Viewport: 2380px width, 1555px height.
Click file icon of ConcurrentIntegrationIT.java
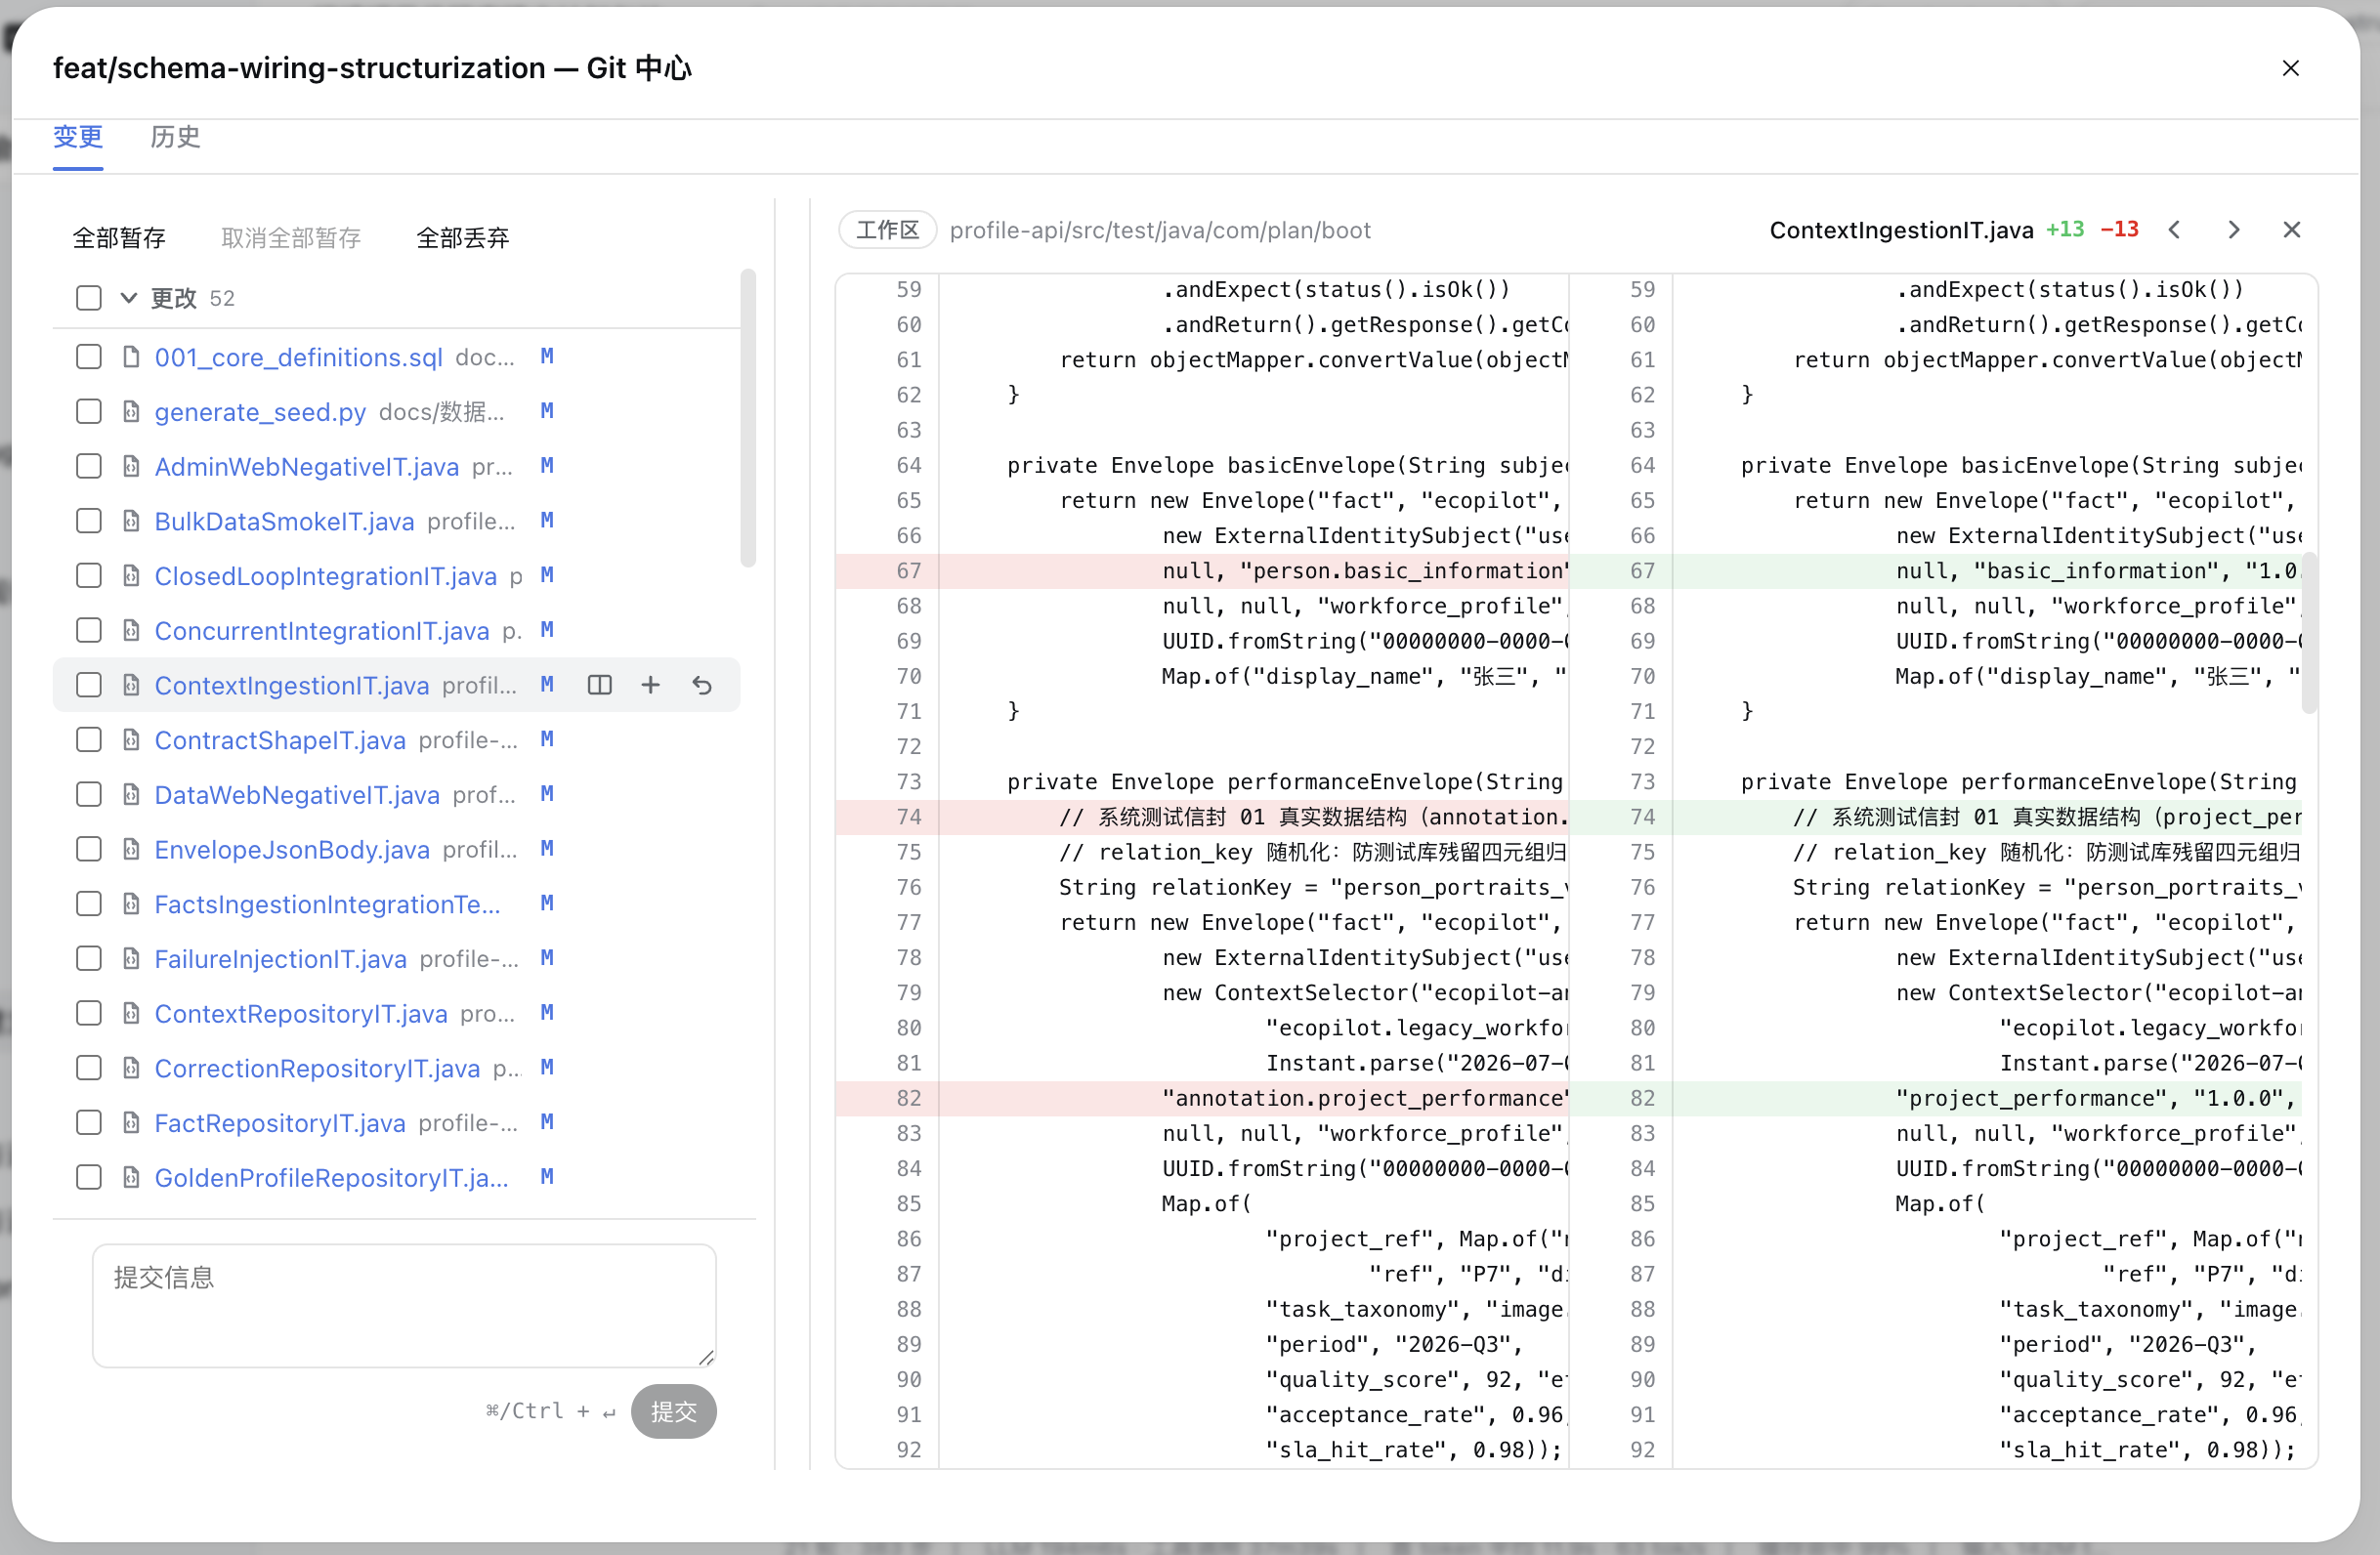(131, 630)
